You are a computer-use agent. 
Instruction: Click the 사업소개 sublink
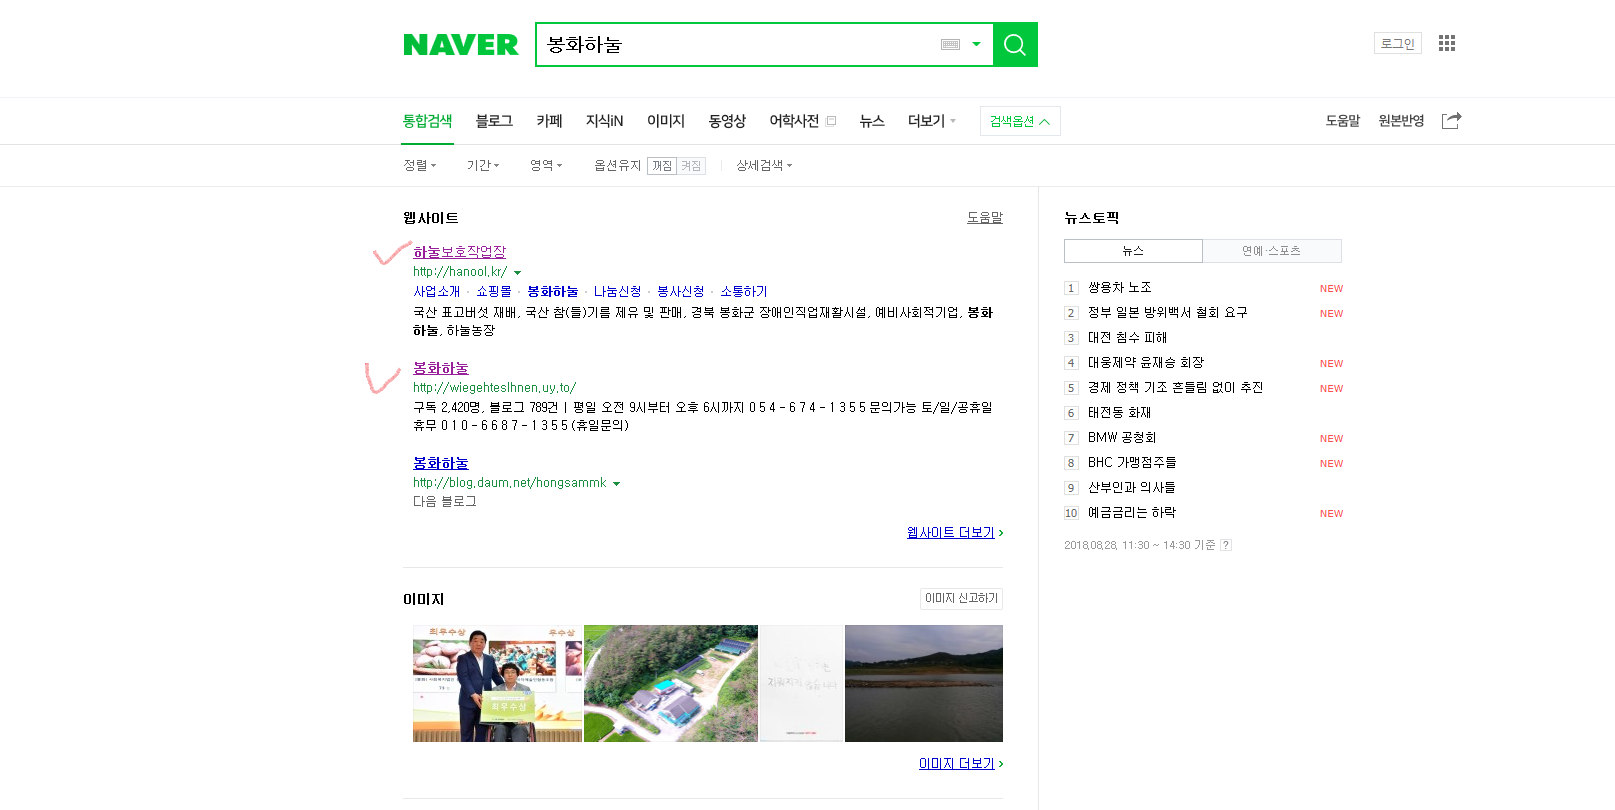(437, 291)
